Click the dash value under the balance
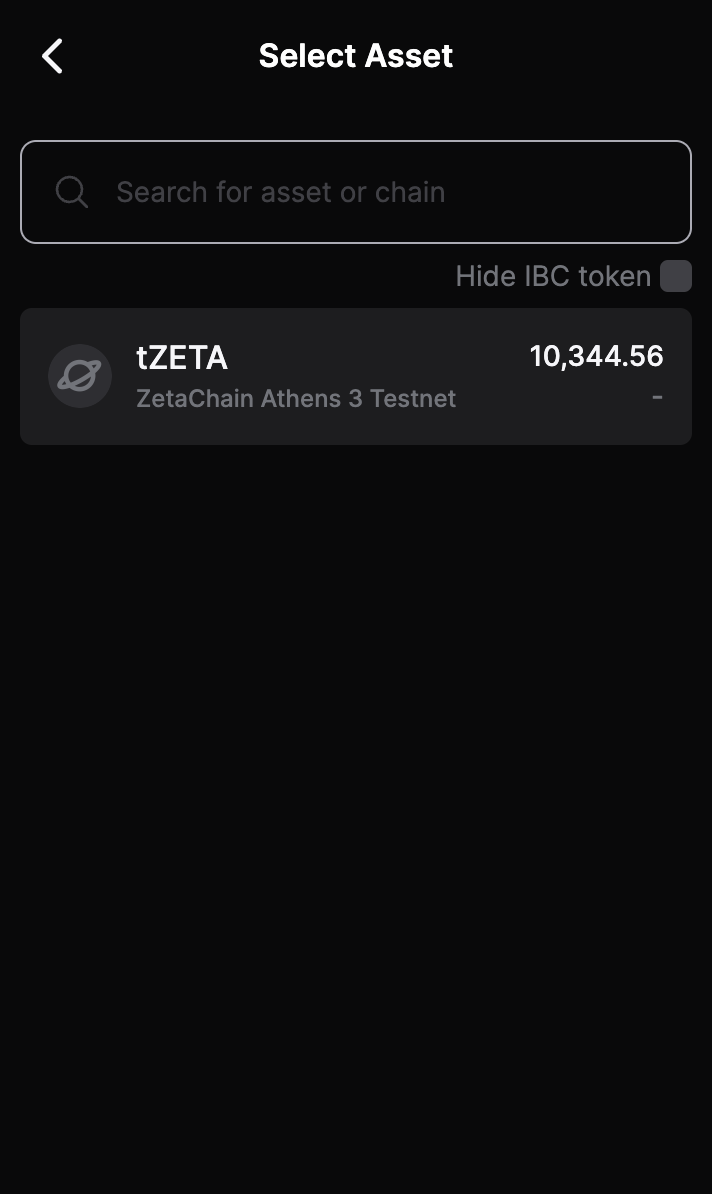This screenshot has width=712, height=1194. [x=657, y=397]
